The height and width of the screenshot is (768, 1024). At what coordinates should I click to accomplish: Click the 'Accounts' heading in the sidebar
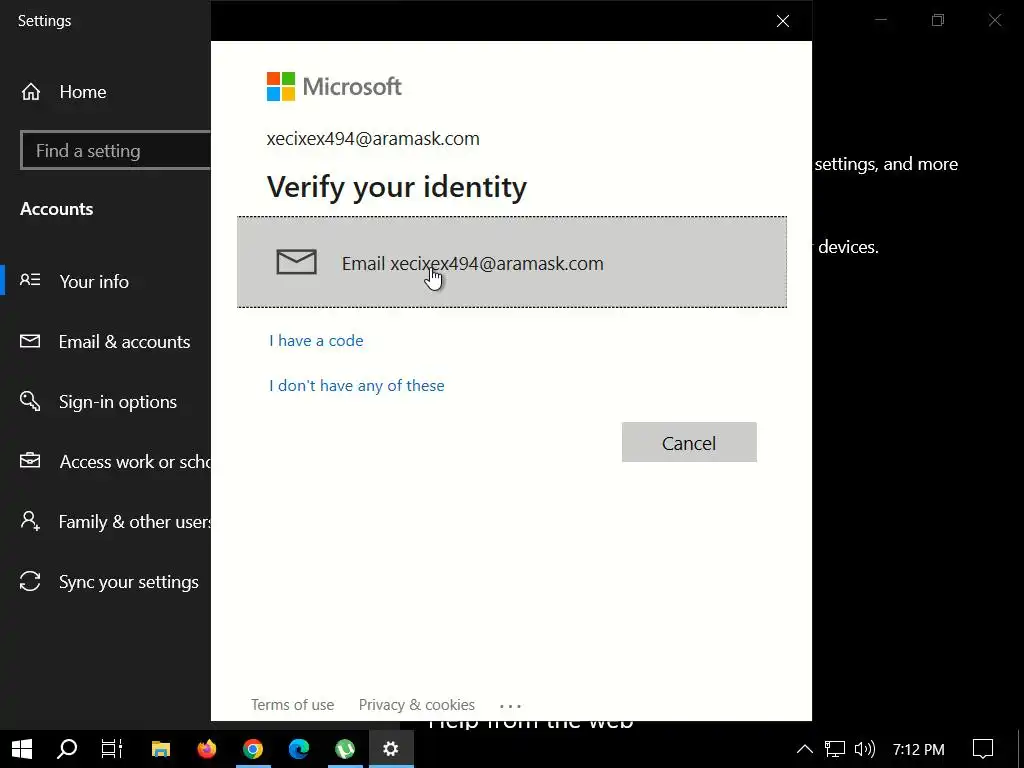tap(57, 209)
